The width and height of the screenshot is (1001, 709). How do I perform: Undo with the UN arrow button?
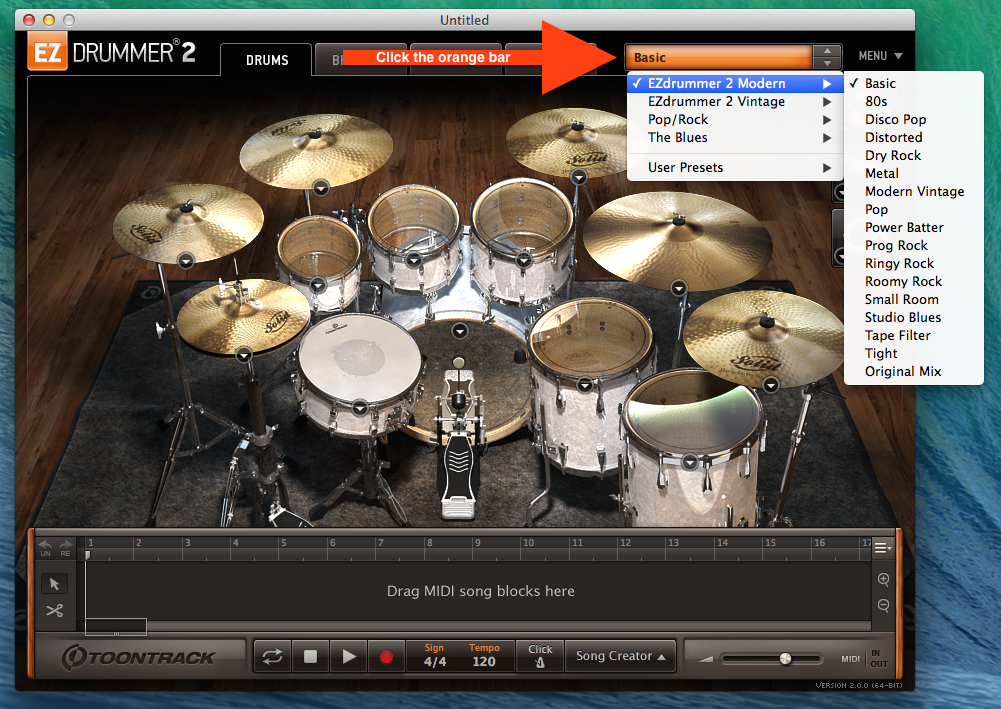pos(45,548)
